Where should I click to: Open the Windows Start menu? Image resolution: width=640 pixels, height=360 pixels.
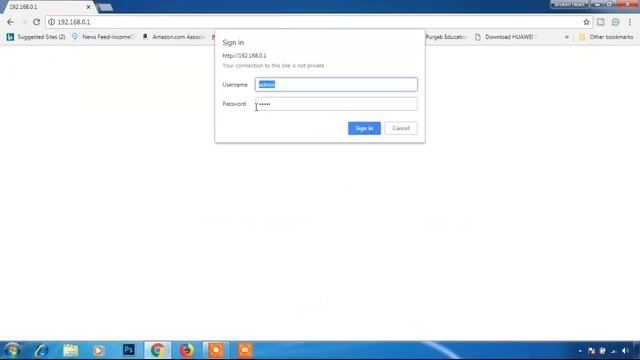pyautogui.click(x=12, y=350)
